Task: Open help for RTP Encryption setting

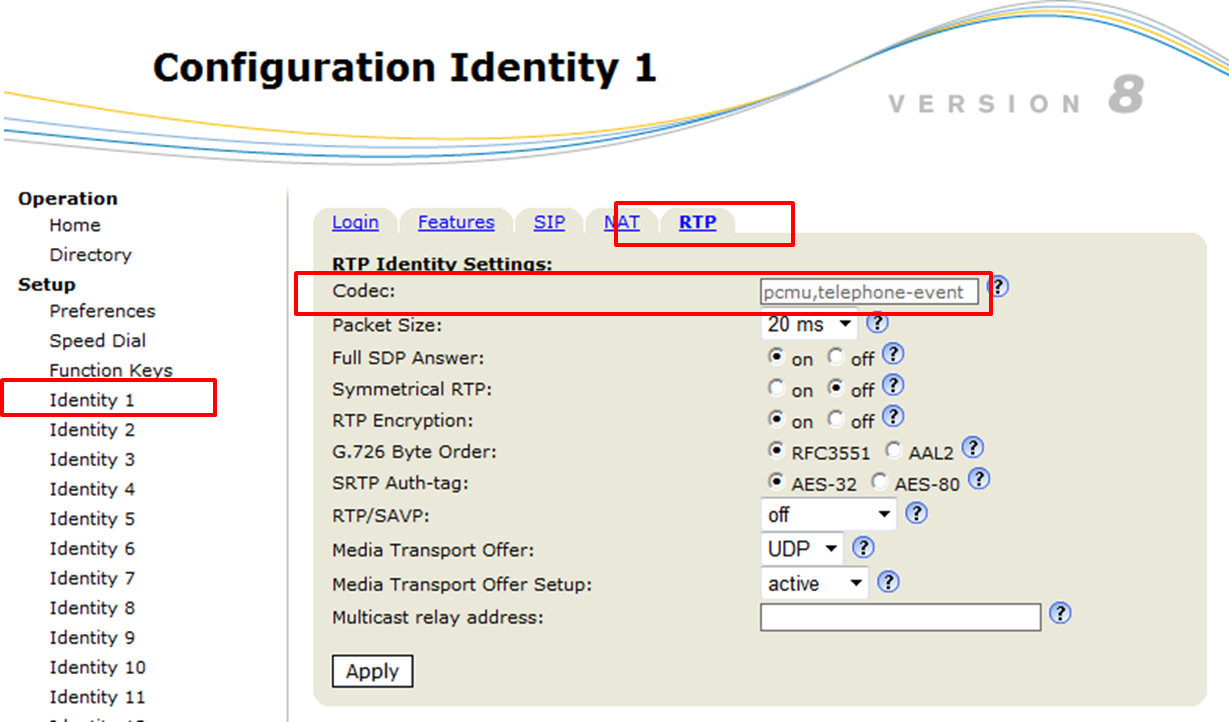Action: pos(893,416)
